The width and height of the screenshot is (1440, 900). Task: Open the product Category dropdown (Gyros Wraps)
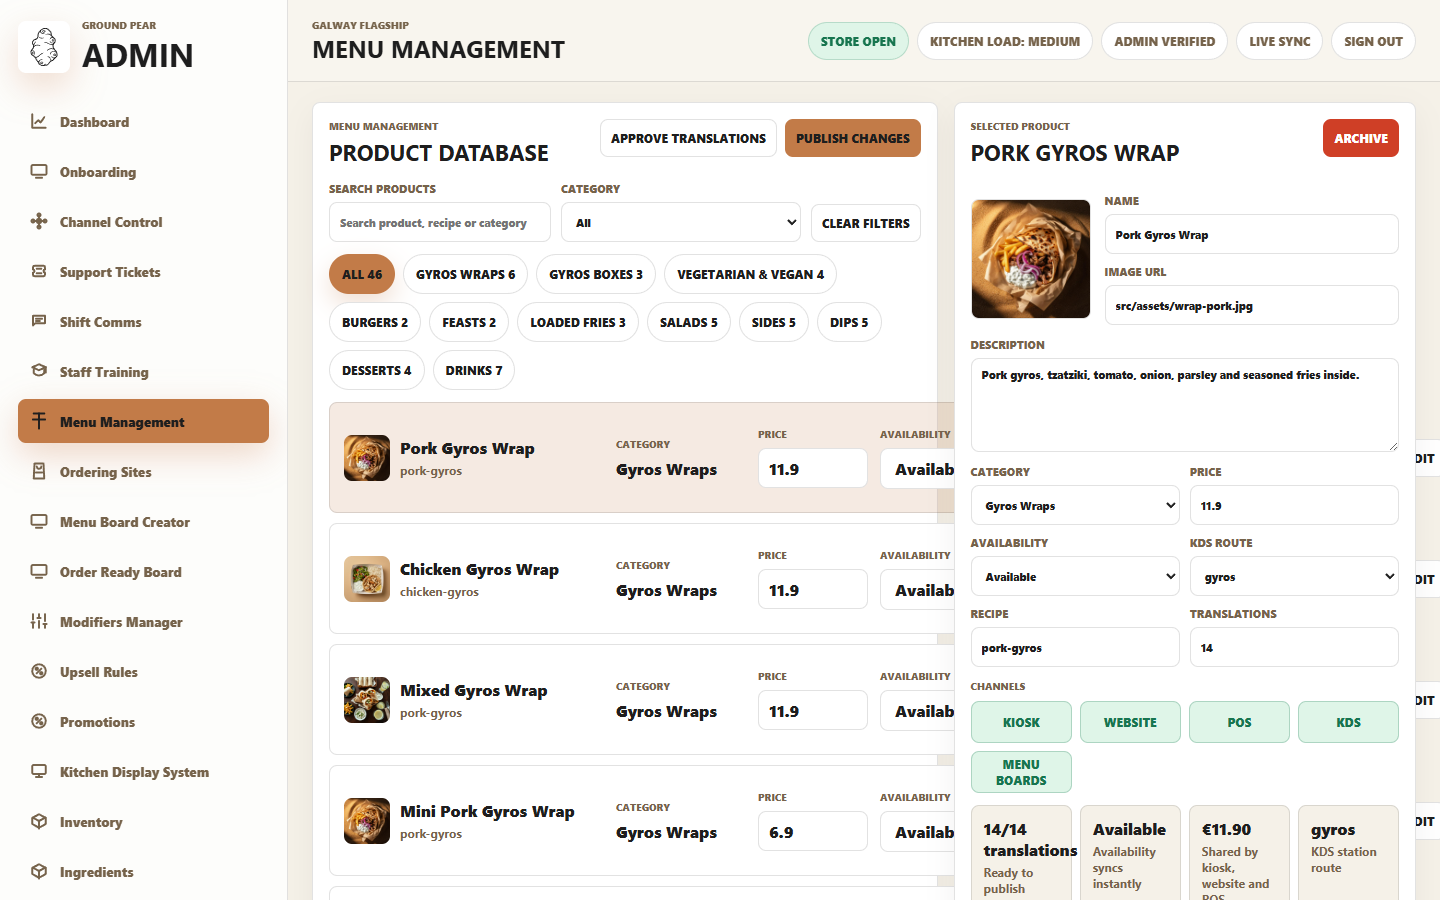[1075, 506]
